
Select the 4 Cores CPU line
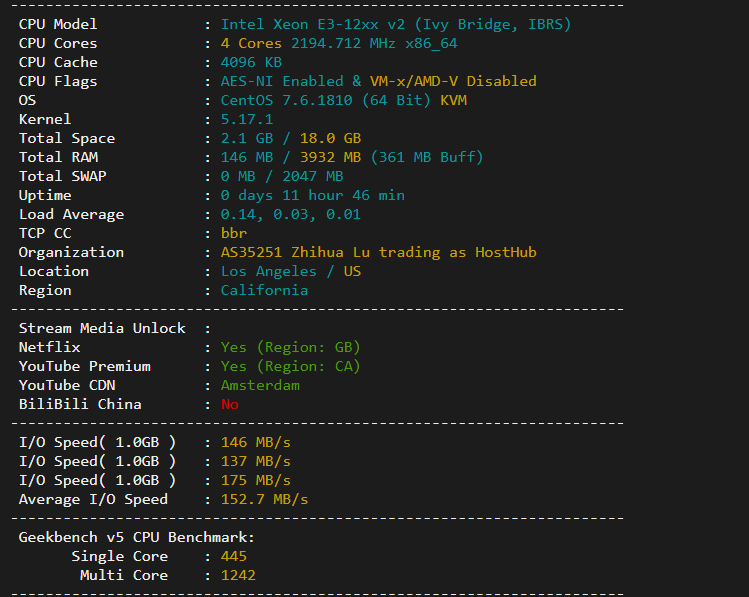[339, 43]
